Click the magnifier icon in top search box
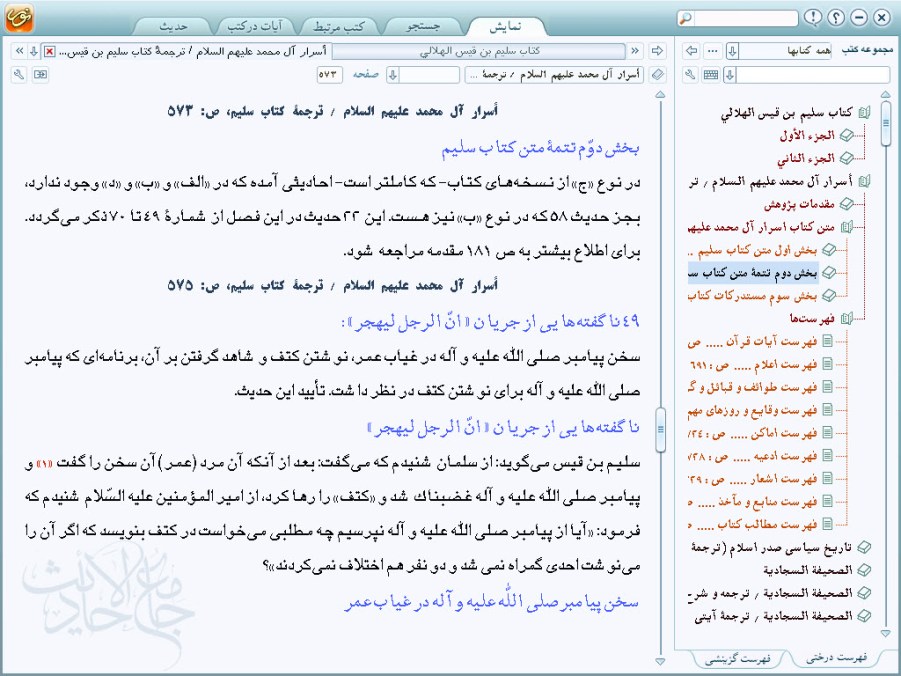Image resolution: width=901 pixels, height=676 pixels. [686, 18]
